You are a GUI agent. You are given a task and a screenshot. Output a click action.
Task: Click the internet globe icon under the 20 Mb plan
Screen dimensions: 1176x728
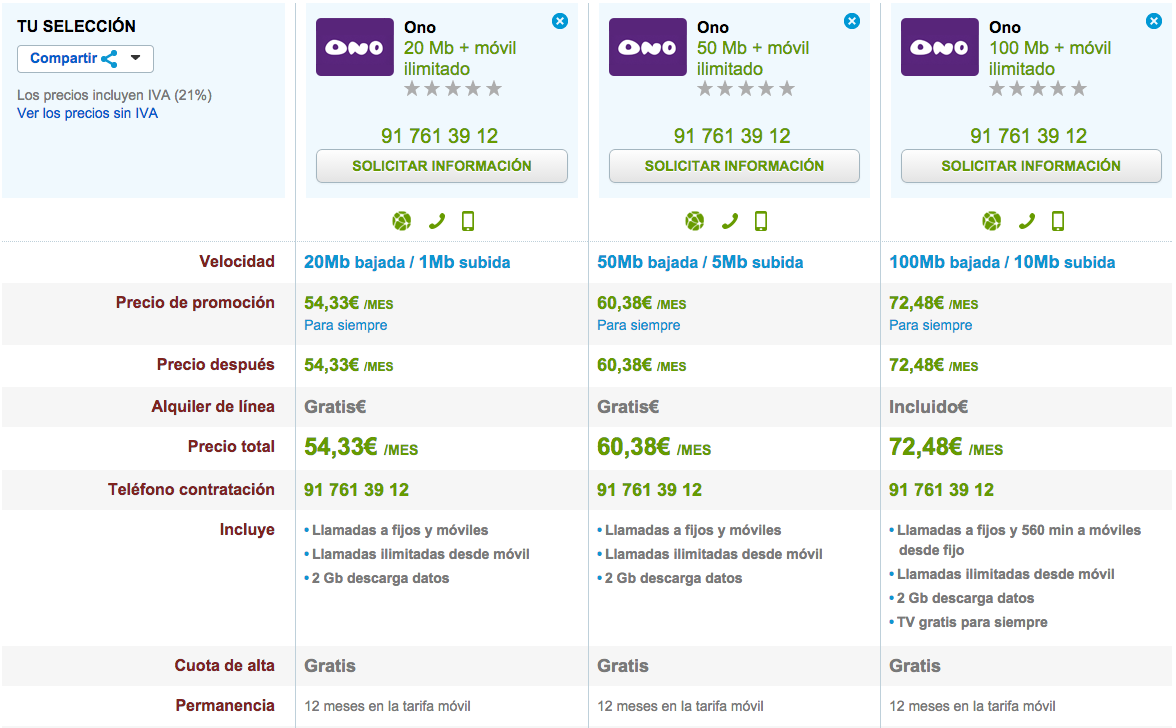coord(402,221)
